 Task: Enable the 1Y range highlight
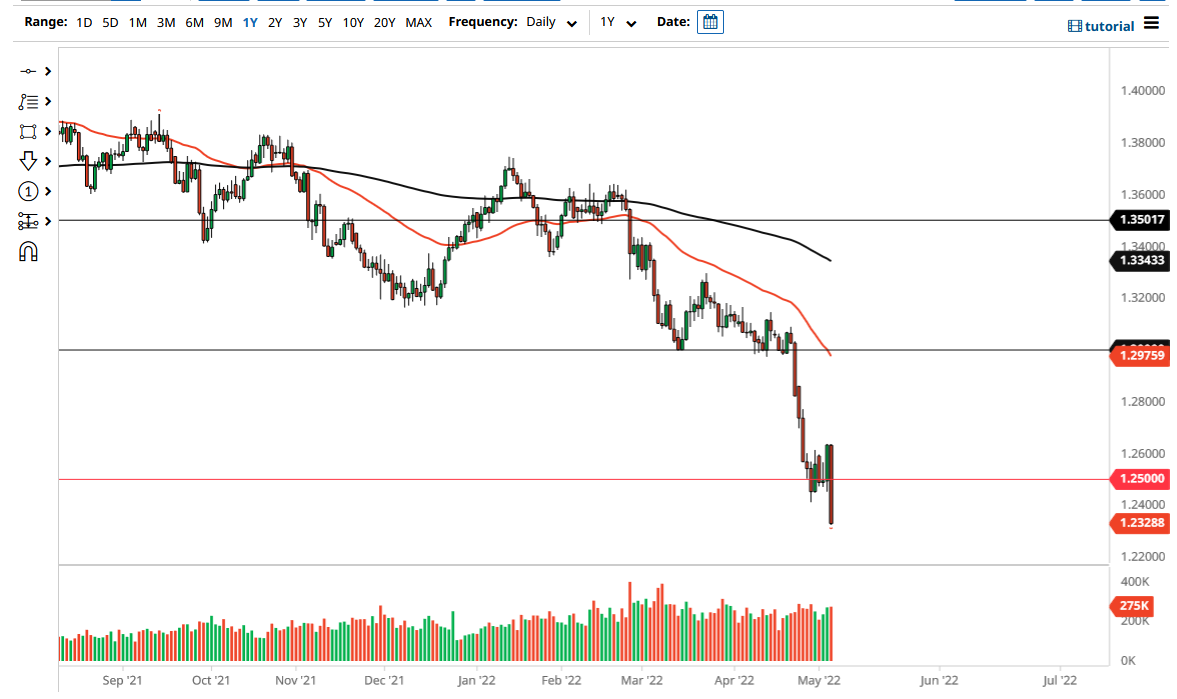[x=250, y=21]
